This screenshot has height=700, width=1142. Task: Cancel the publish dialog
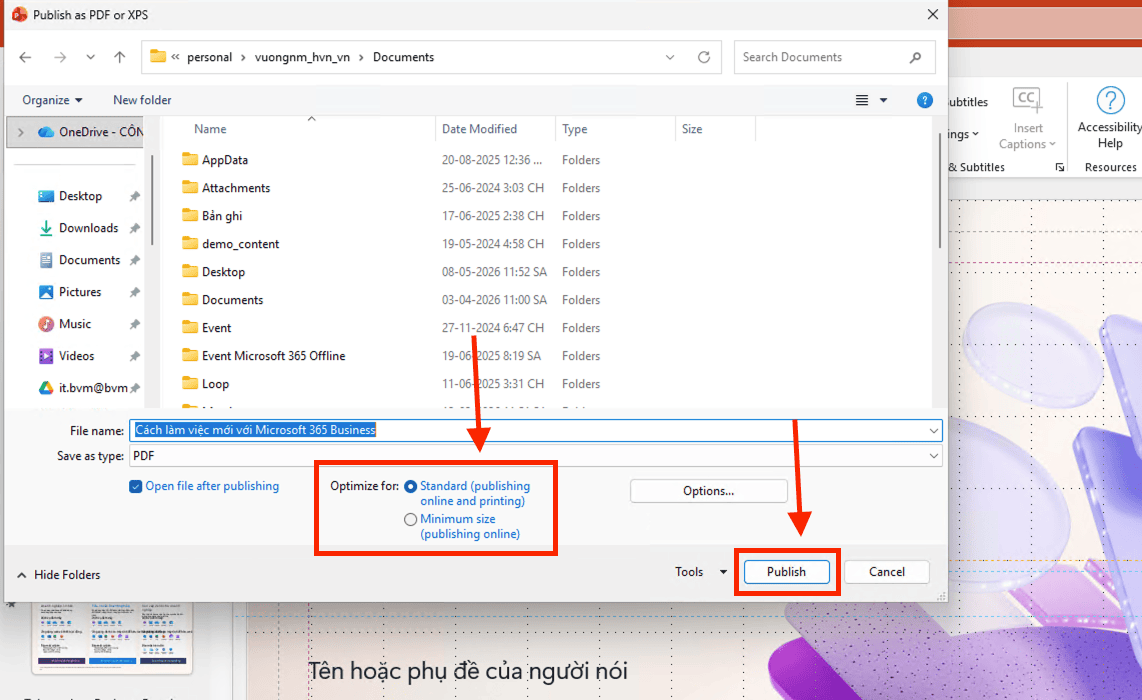tap(886, 572)
